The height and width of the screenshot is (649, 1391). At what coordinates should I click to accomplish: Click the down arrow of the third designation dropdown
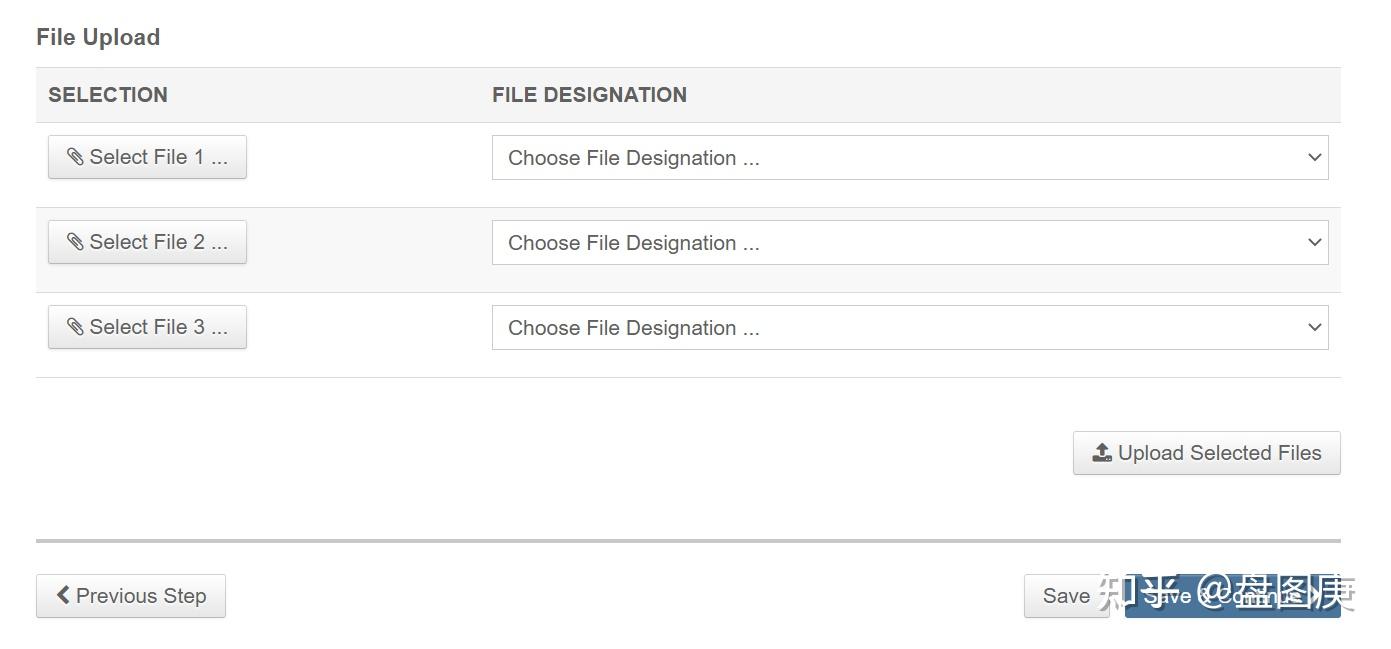pyautogui.click(x=1314, y=327)
